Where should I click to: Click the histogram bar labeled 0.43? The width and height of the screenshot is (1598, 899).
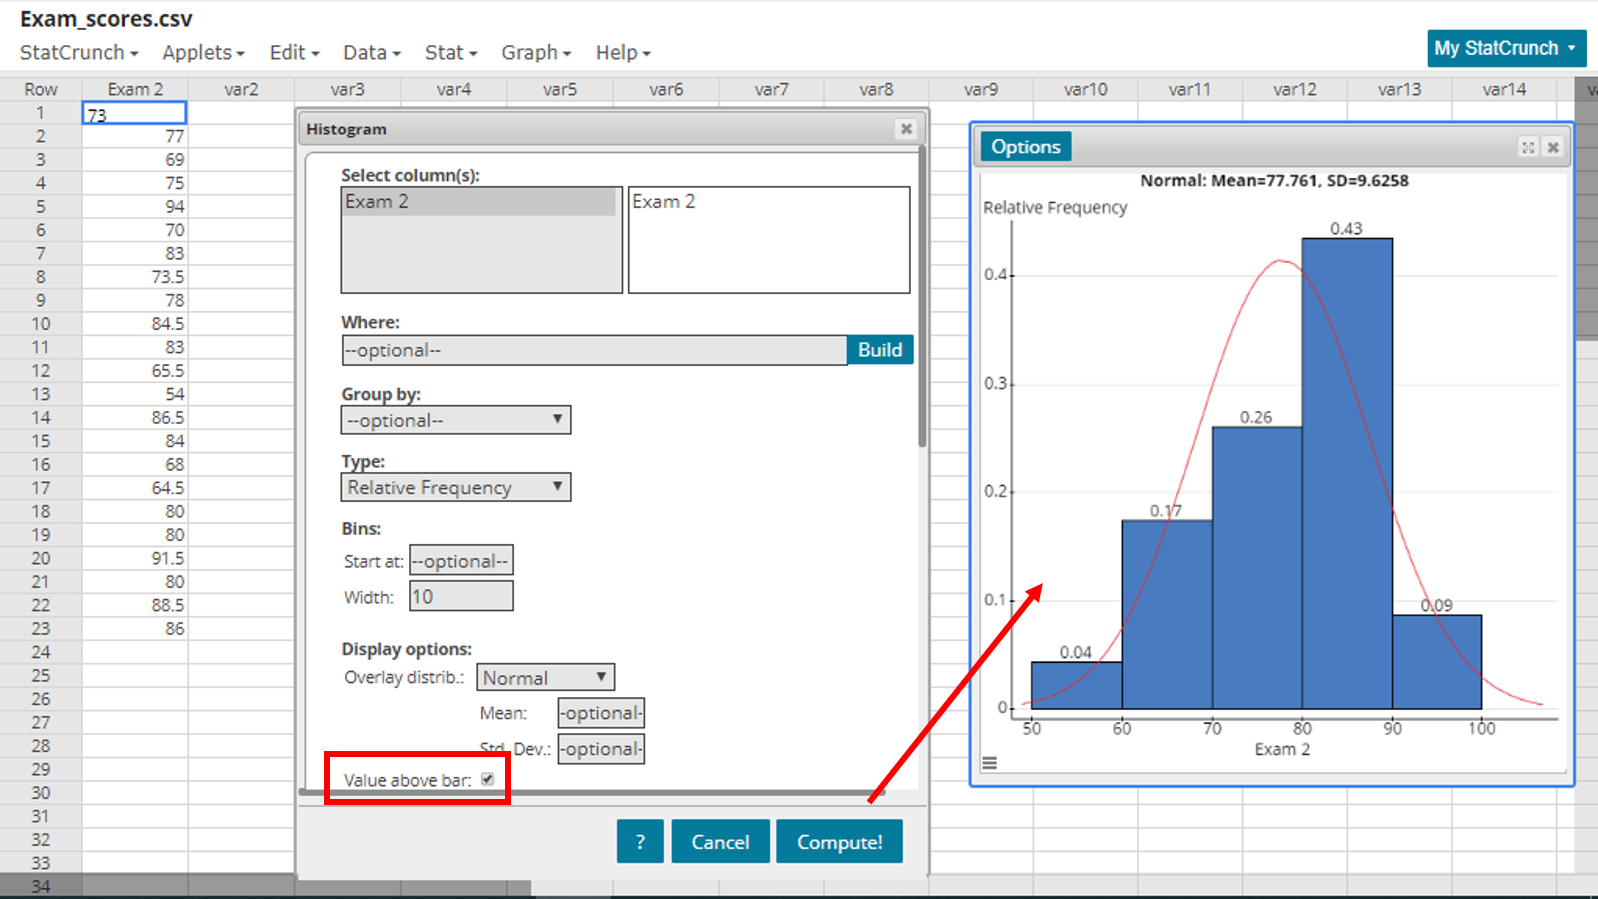click(1347, 473)
